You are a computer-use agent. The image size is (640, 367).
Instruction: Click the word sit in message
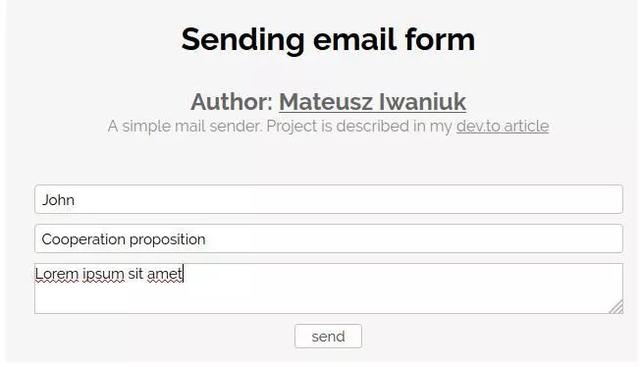pos(135,274)
